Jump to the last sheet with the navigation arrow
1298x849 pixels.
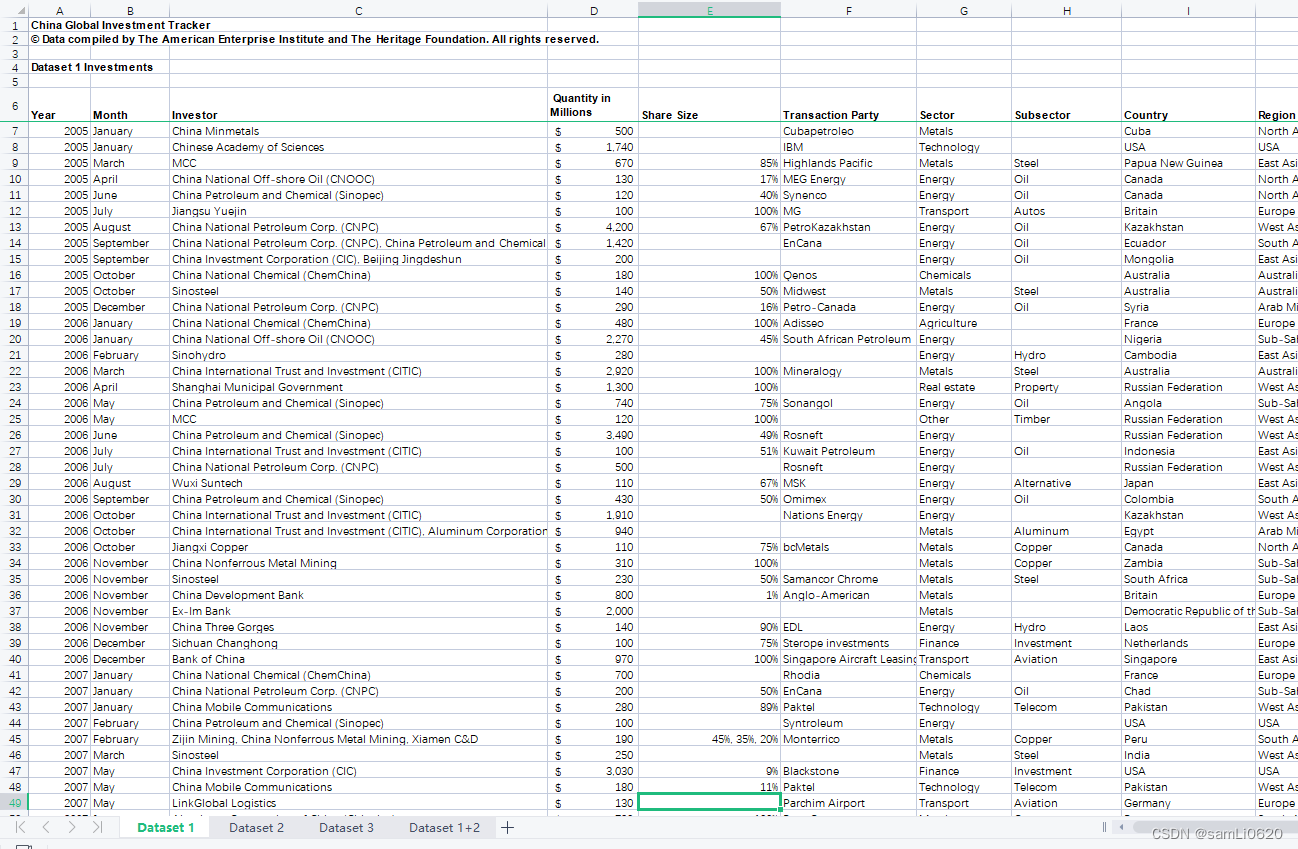pos(97,827)
